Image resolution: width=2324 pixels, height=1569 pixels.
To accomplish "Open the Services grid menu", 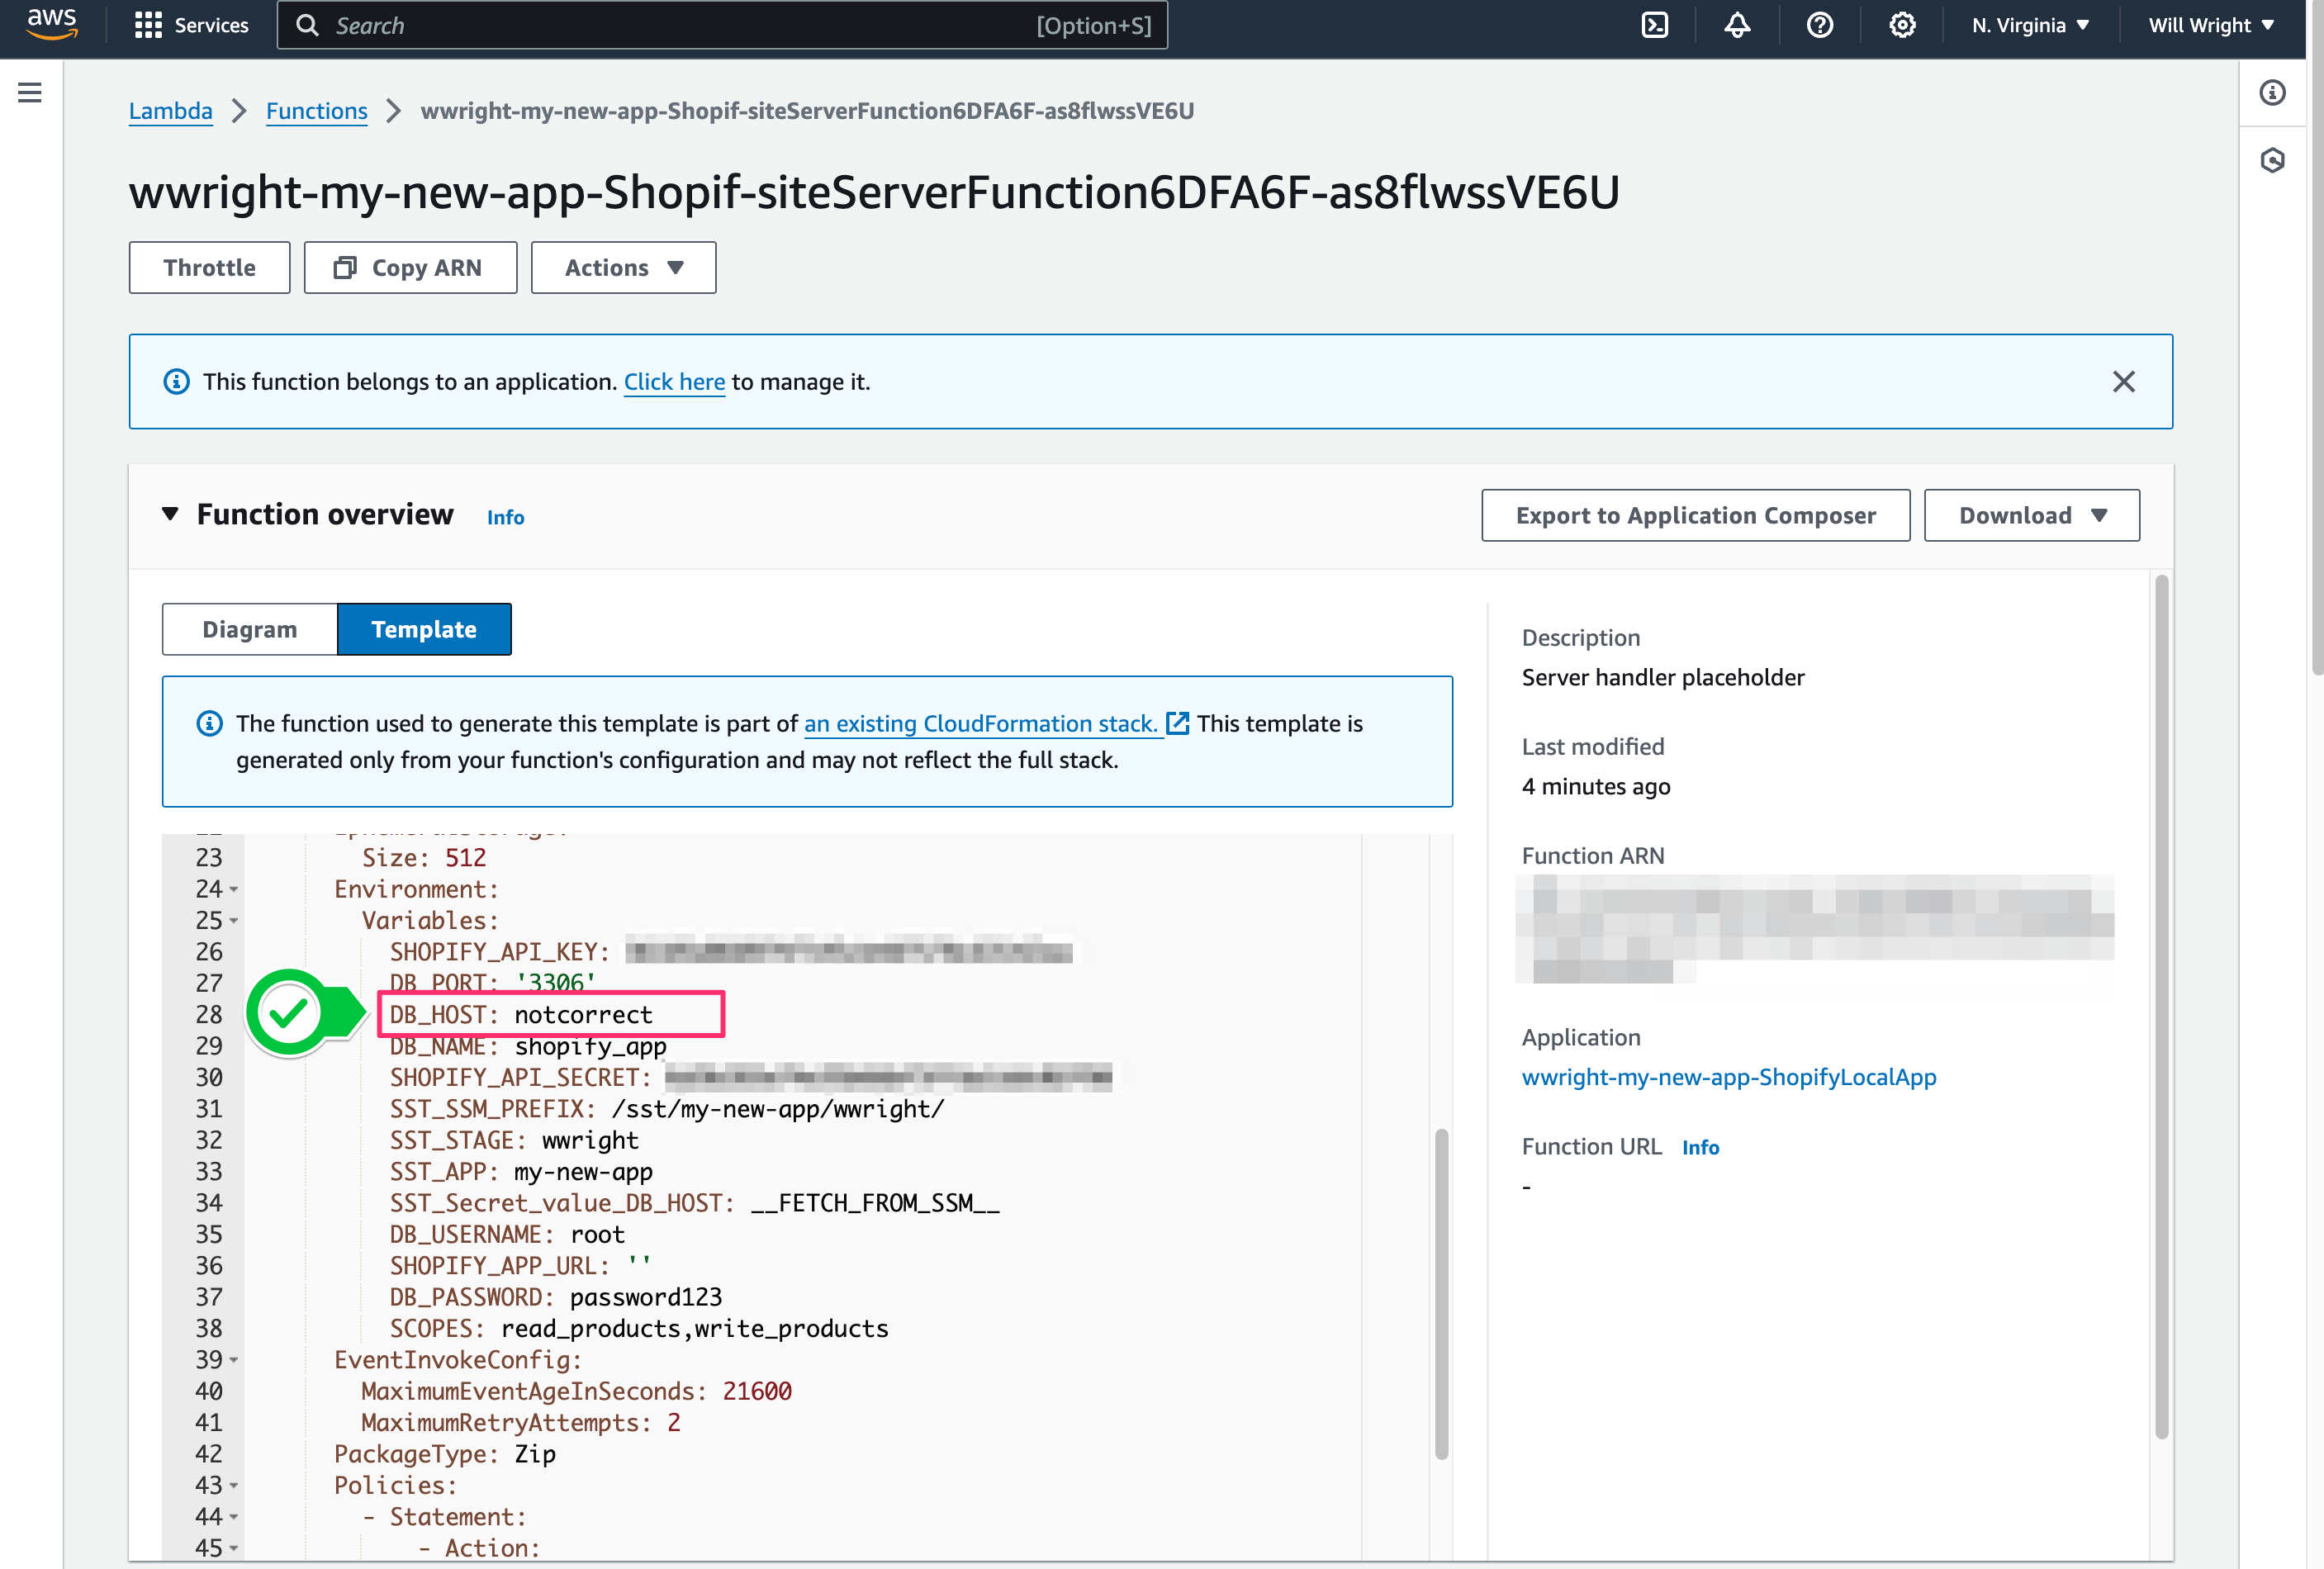I will (x=191, y=25).
